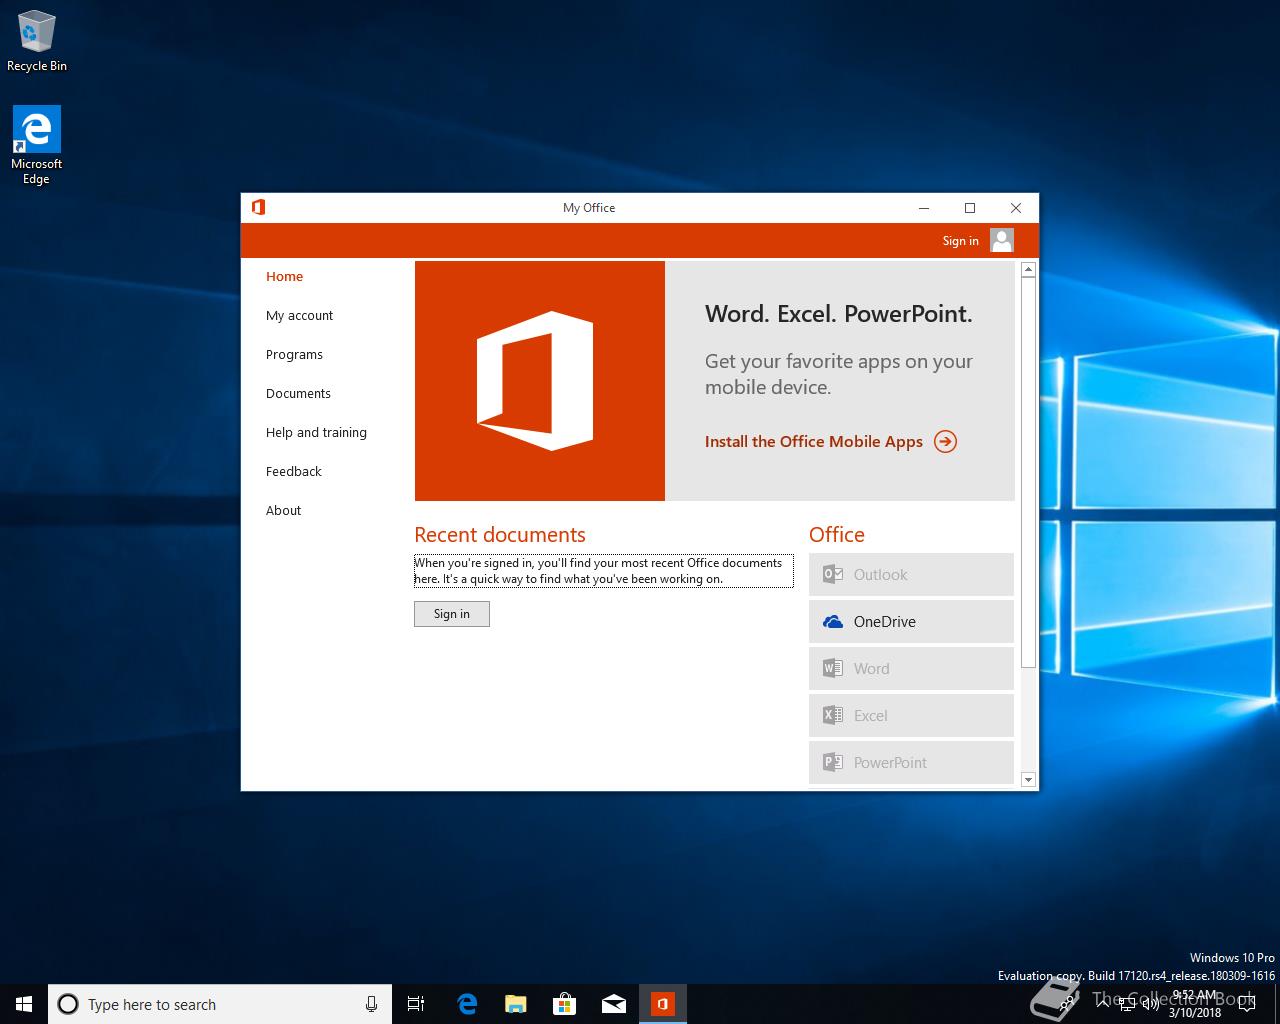Click Sign in link in orange header

960,241
